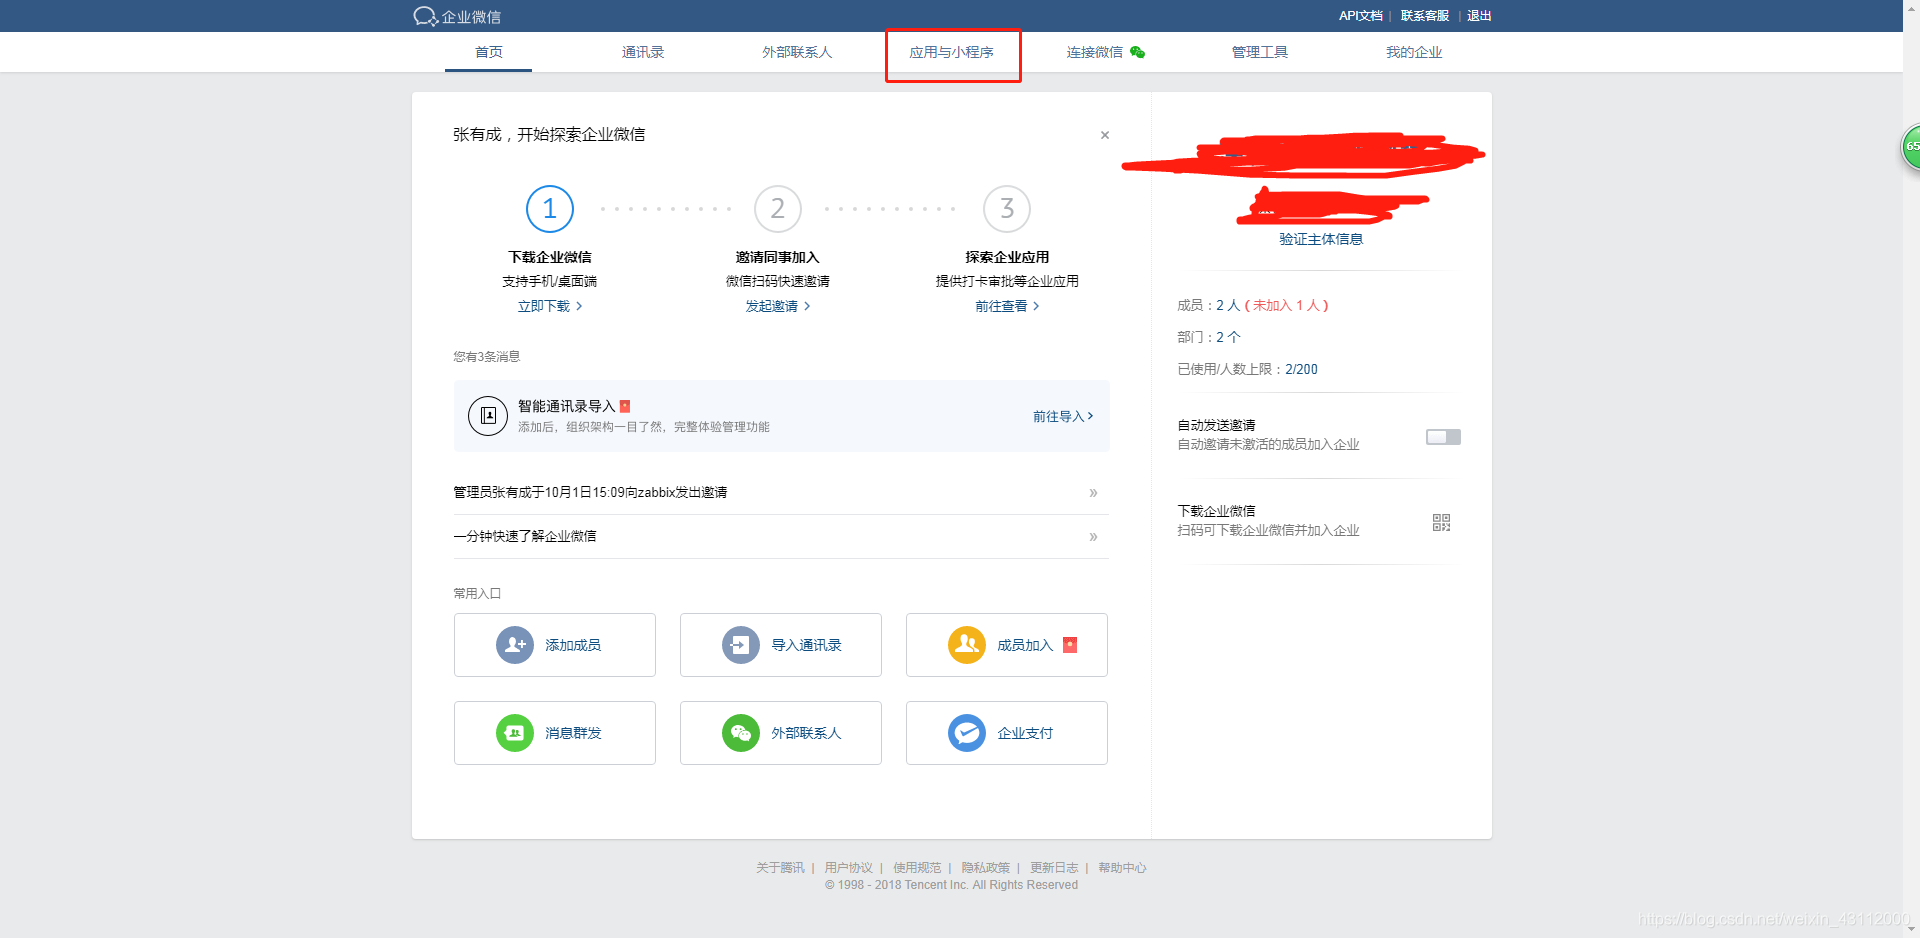Click step 1 circle icon
1920x938 pixels.
(x=549, y=209)
